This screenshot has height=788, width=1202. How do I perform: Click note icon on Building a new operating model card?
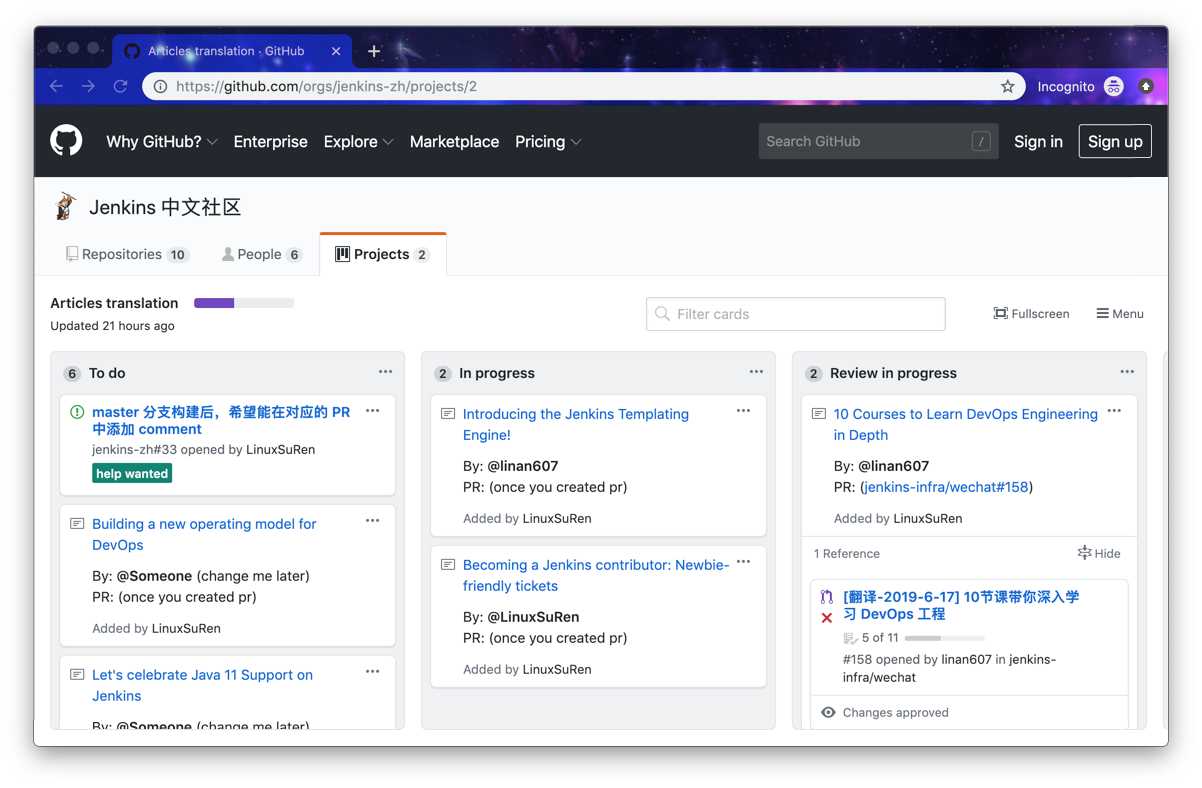[x=77, y=524]
